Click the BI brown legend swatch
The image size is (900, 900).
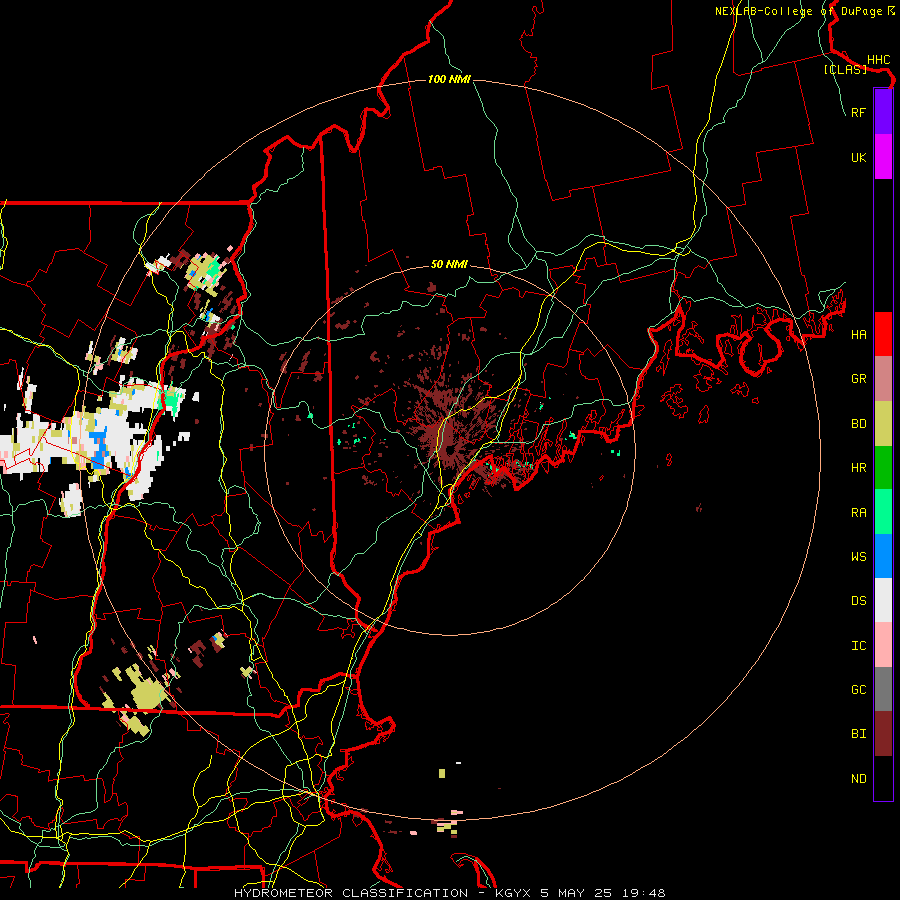pyautogui.click(x=883, y=734)
